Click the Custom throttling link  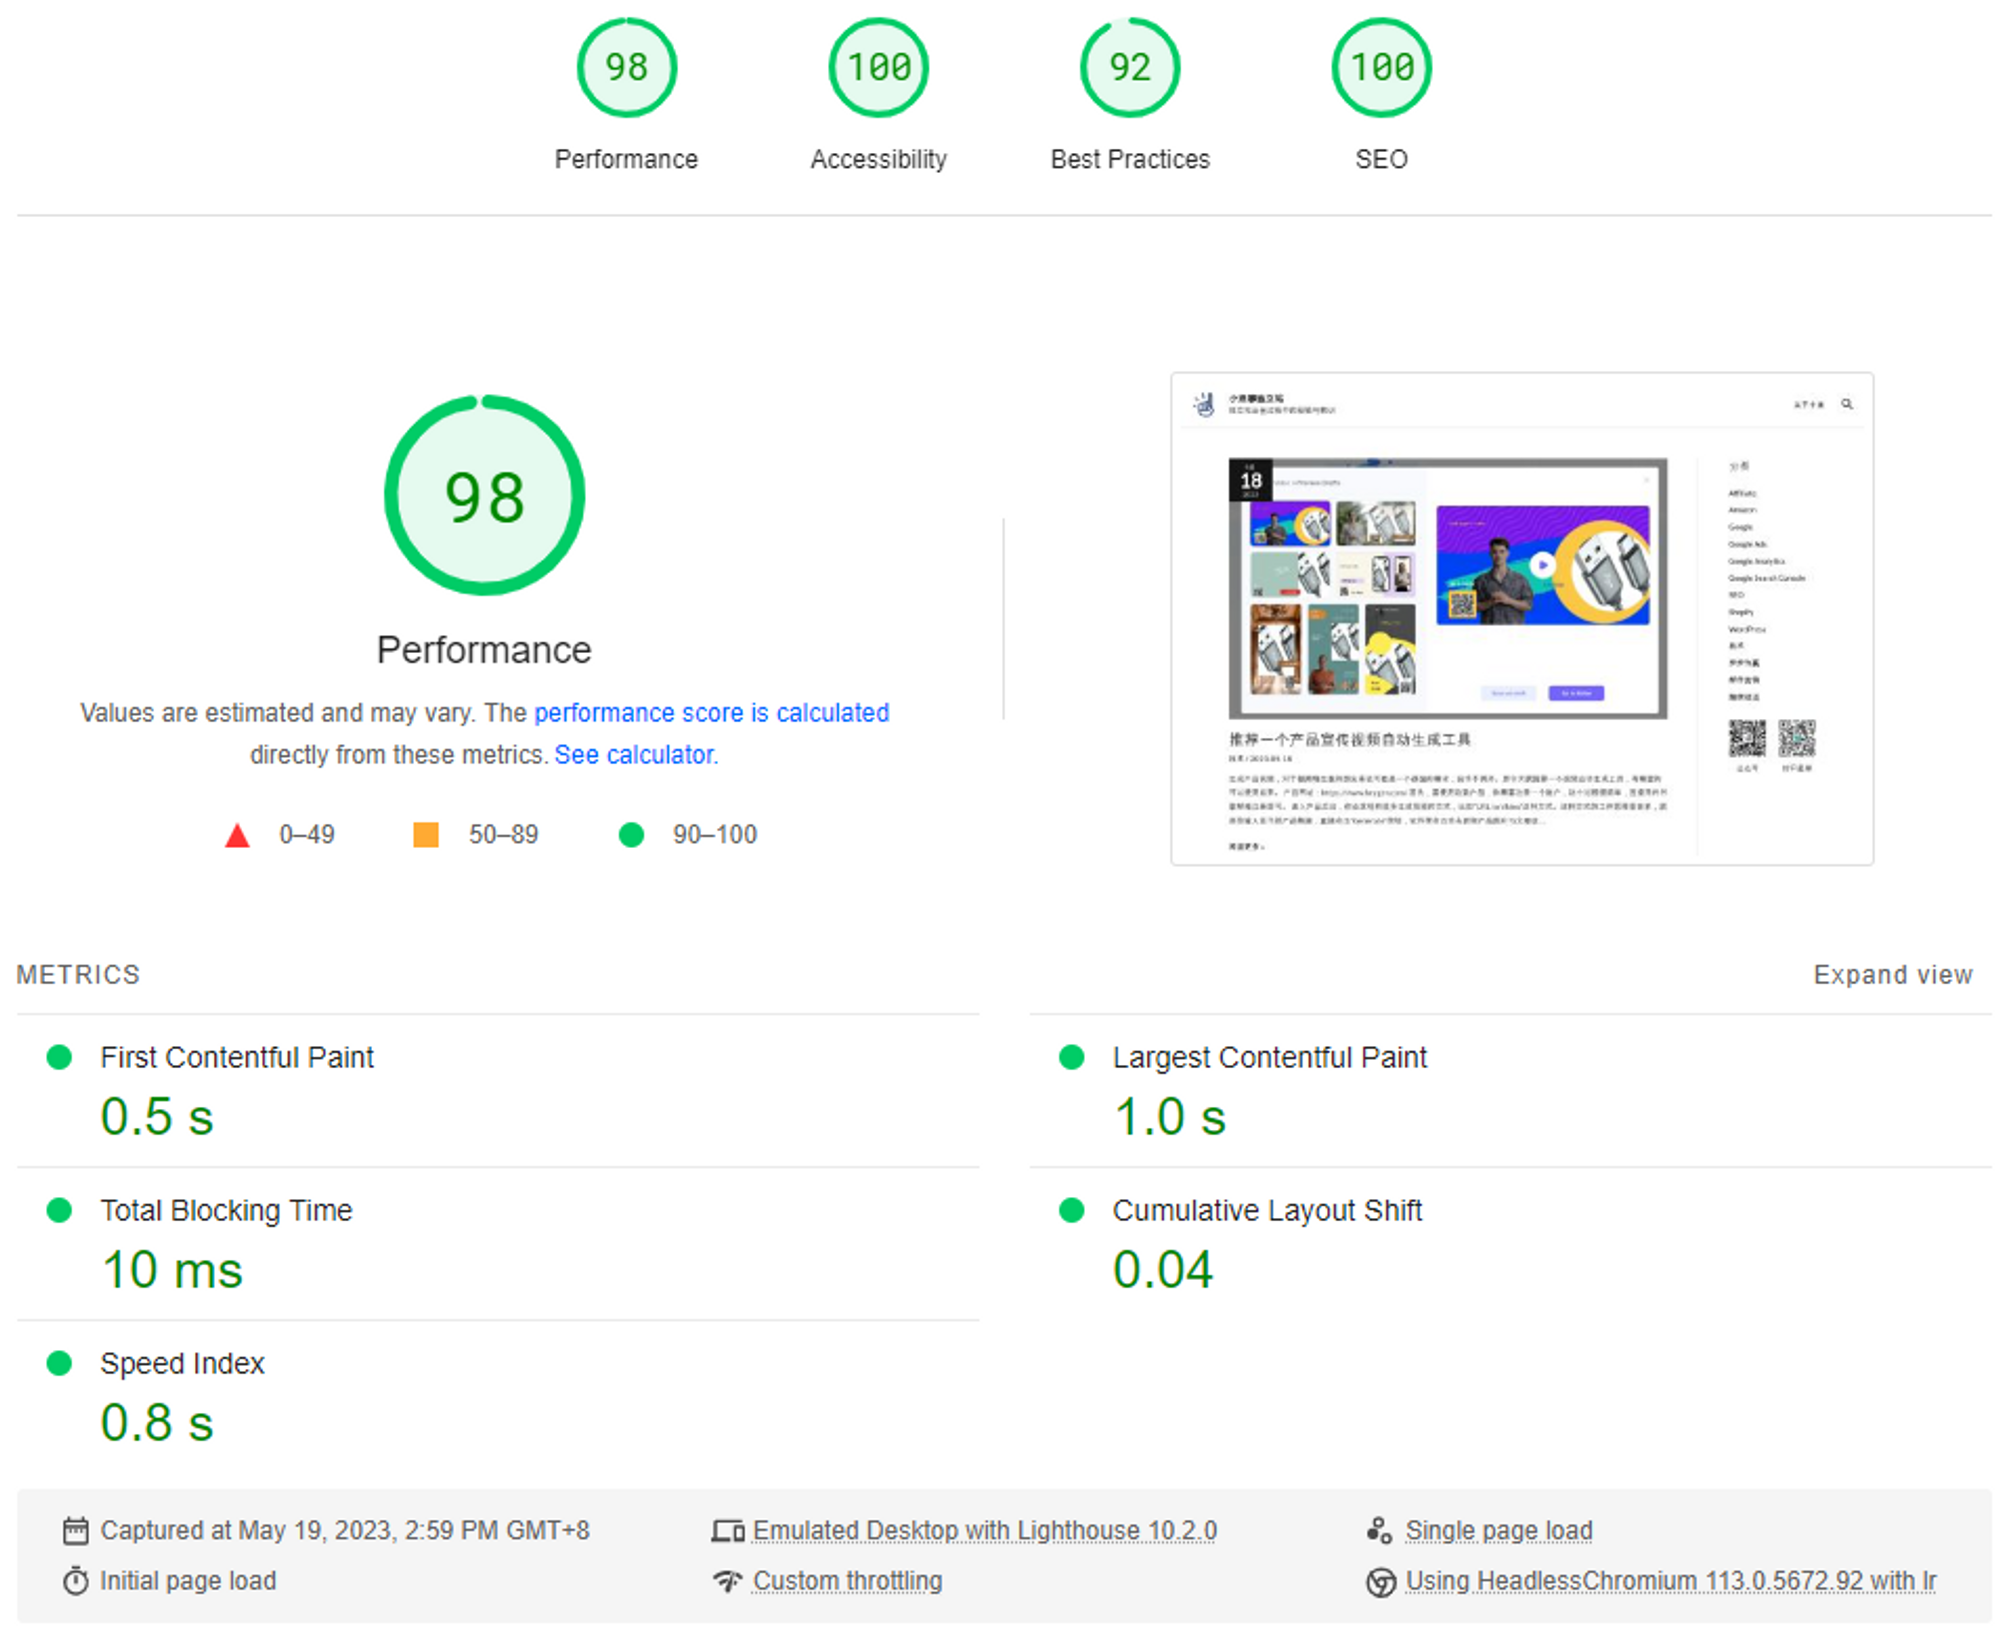[847, 1581]
